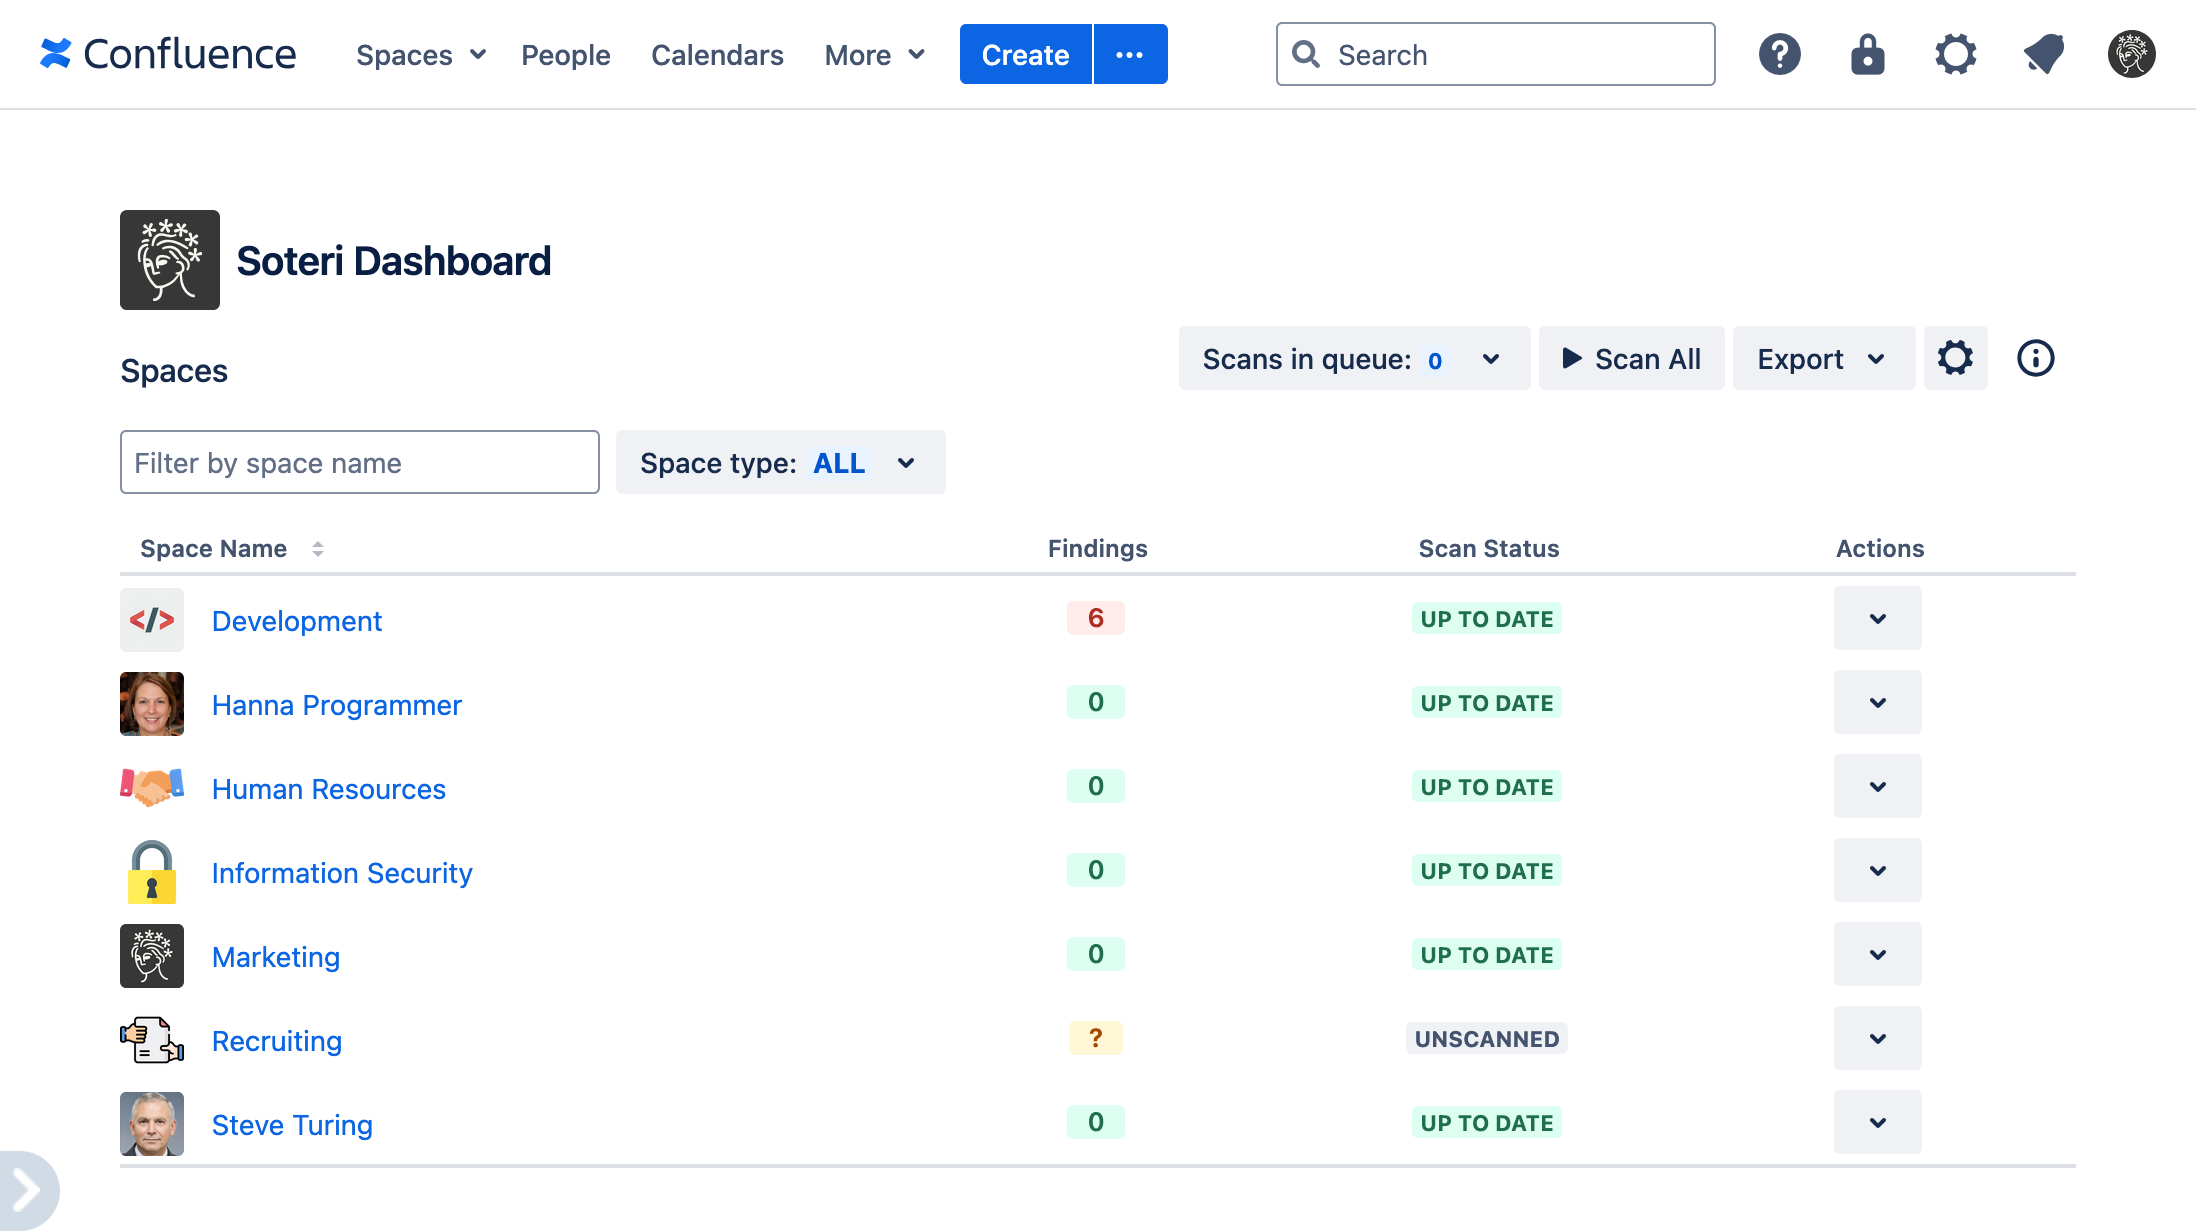Image resolution: width=2196 pixels, height=1232 pixels.
Task: Click the Information Security padlock icon
Action: point(151,871)
